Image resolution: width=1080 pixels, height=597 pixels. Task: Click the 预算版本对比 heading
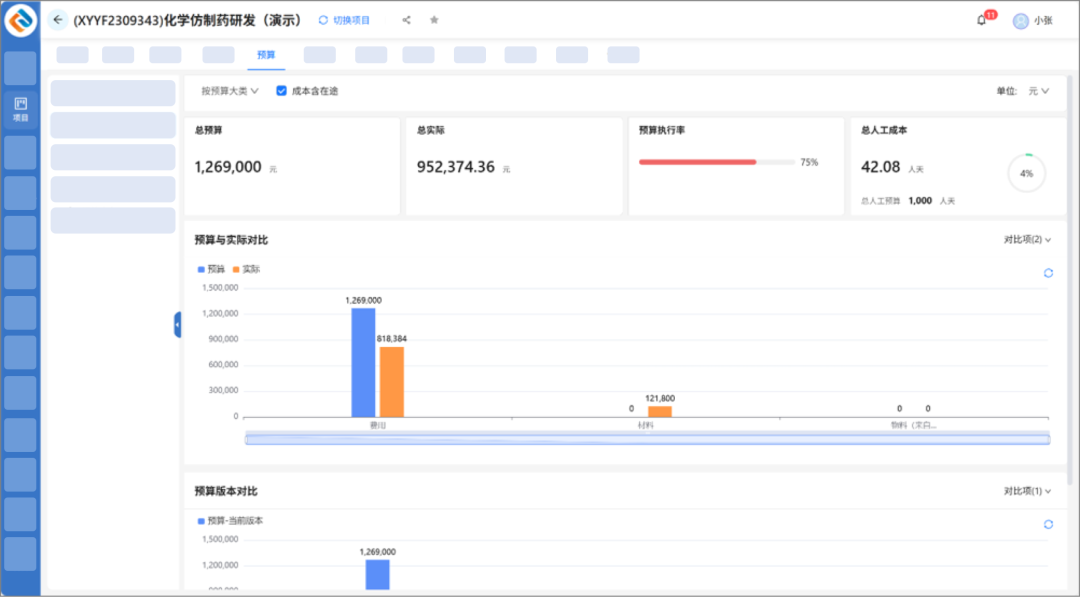tap(225, 491)
